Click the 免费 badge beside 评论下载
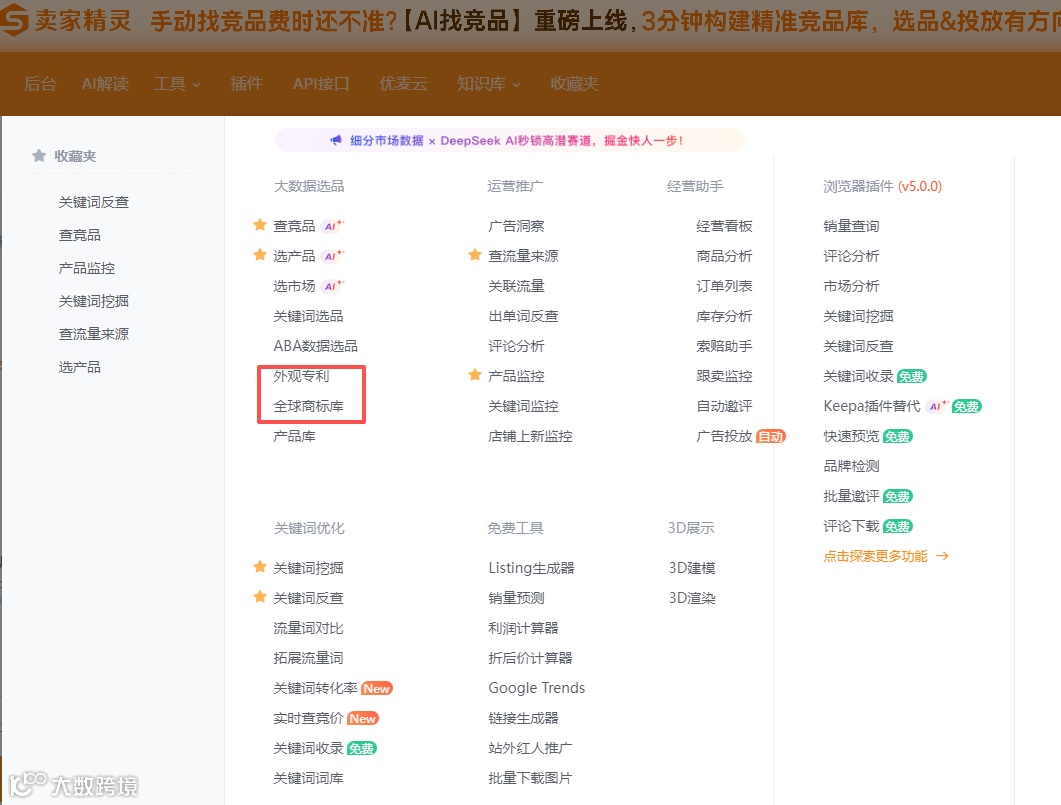Screen dimensions: 1061x805 (x=897, y=526)
